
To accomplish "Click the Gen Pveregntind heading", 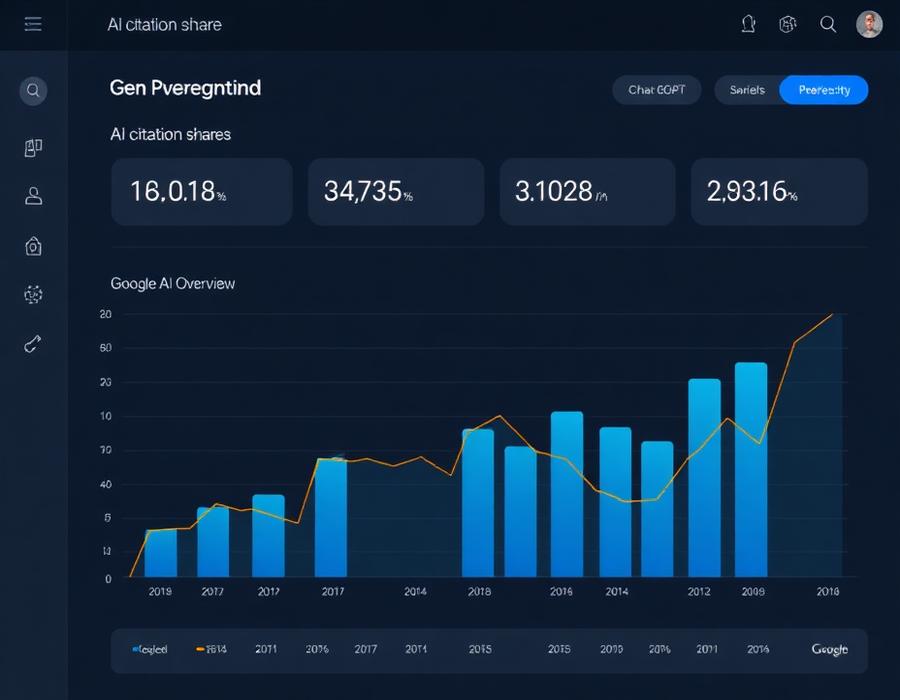I will tap(185, 88).
